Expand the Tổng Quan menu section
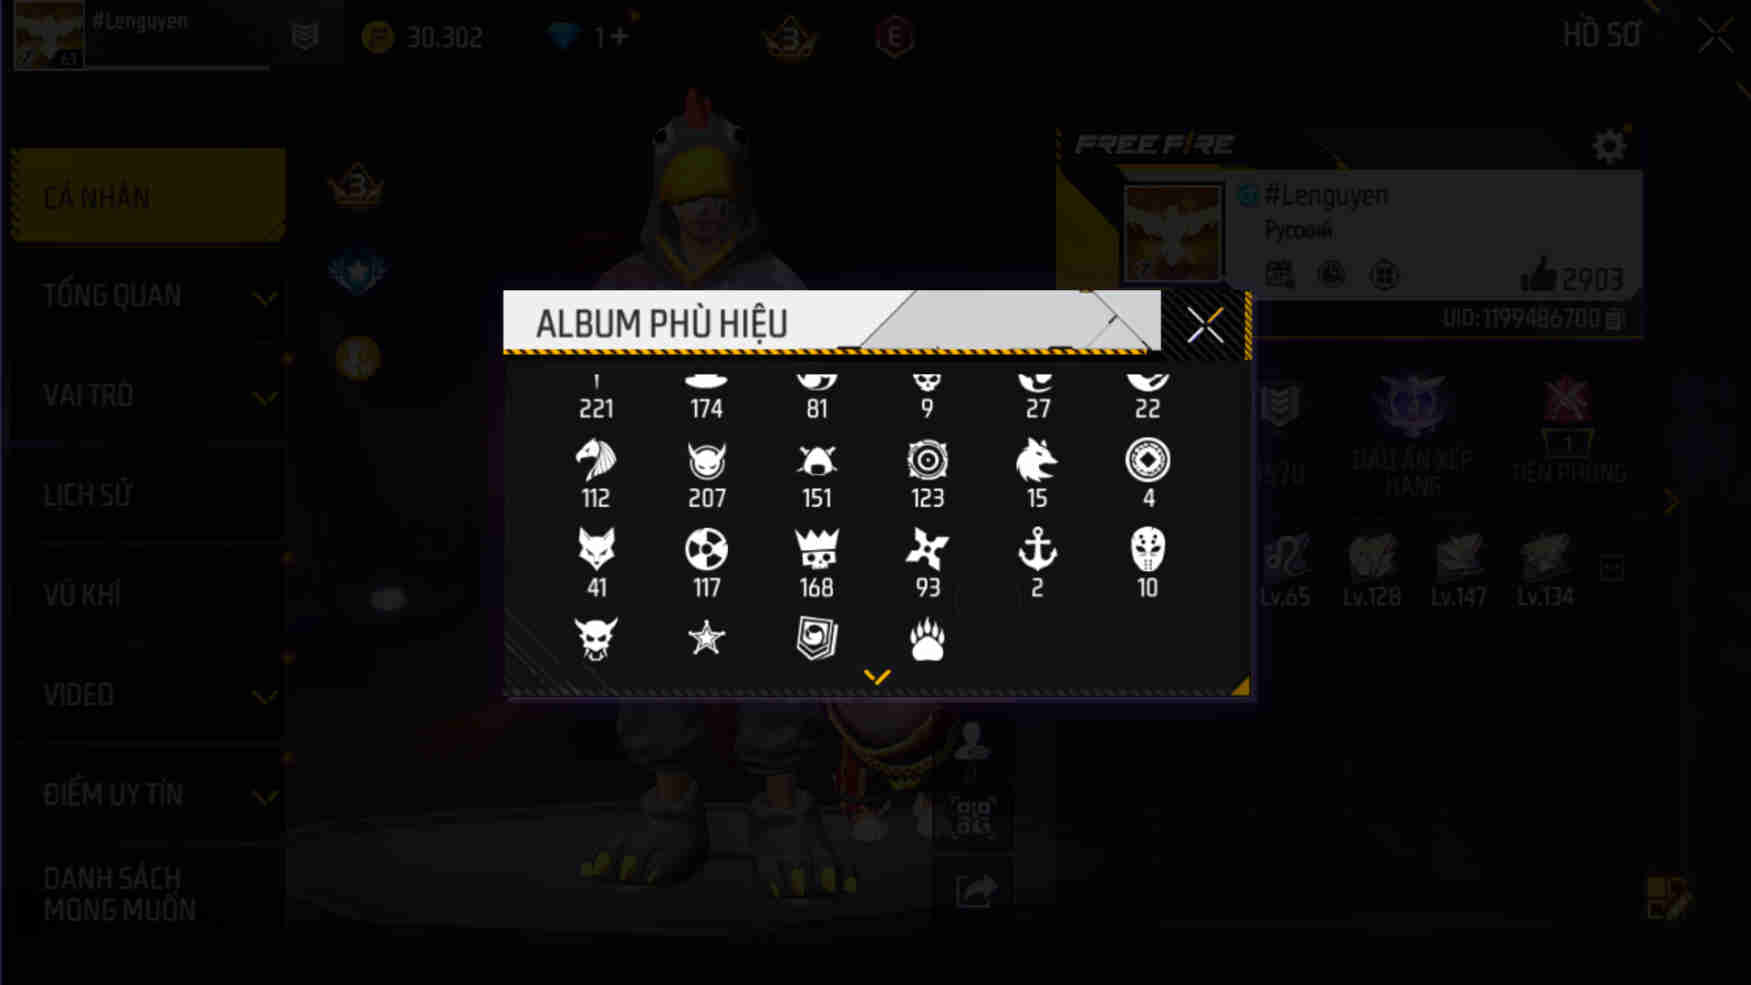This screenshot has height=985, width=1751. tap(148, 296)
